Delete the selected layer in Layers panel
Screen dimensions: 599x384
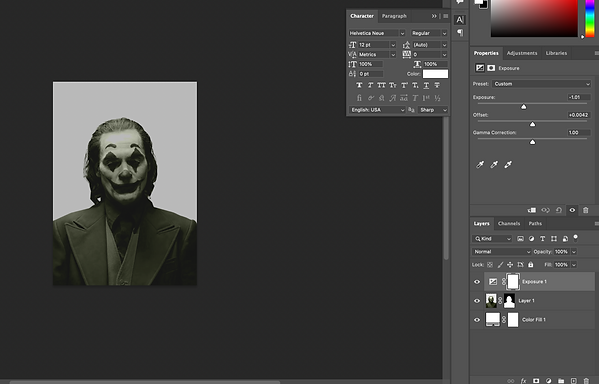(586, 381)
